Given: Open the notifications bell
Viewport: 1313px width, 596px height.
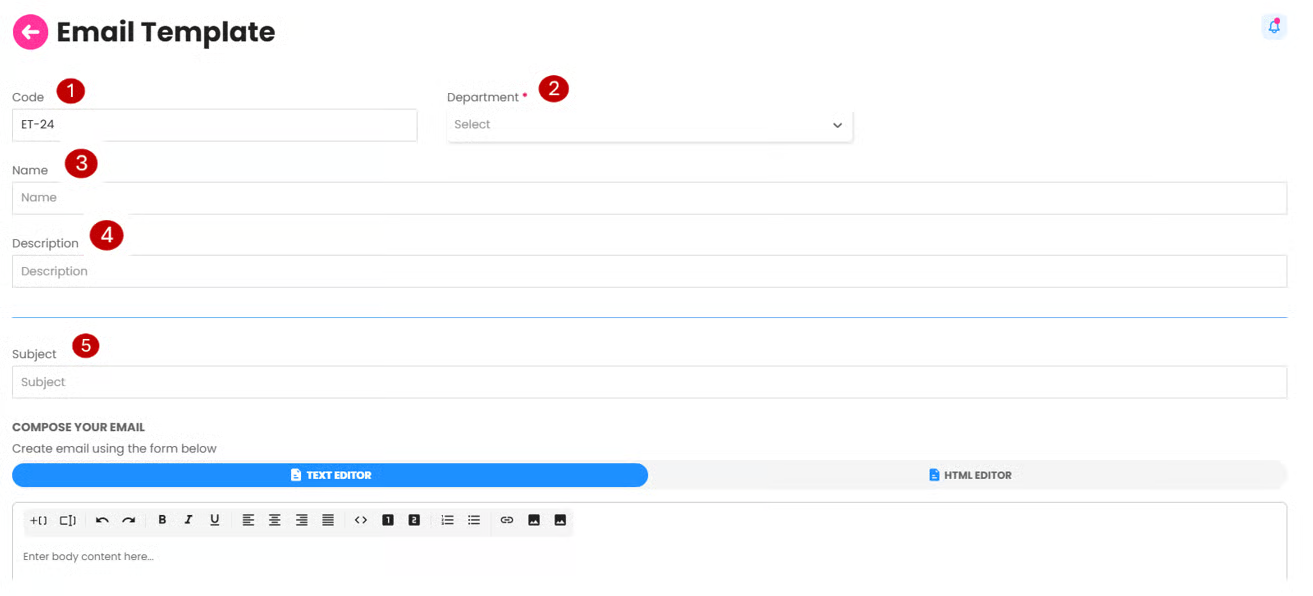Looking at the screenshot, I should [x=1273, y=27].
